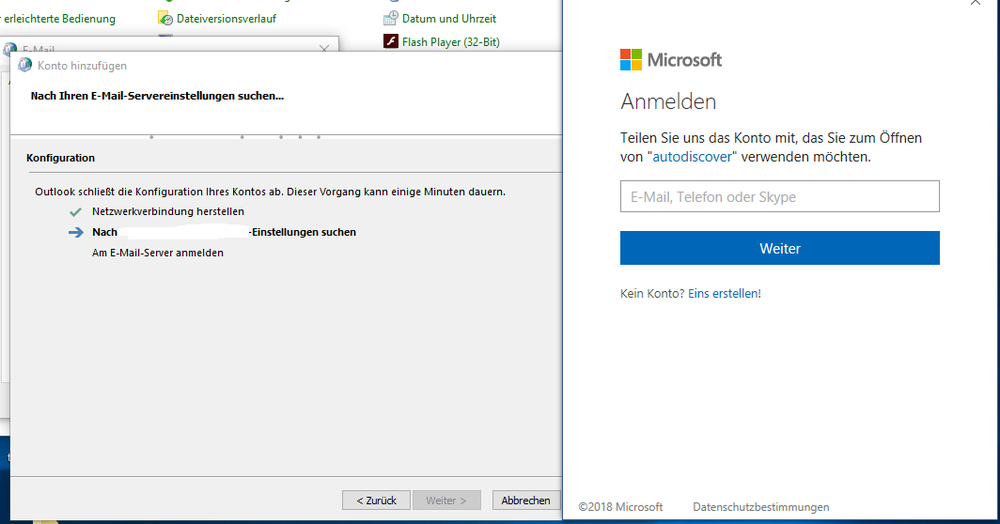This screenshot has width=1000, height=524.
Task: Close the Microsoft Anmelden sign-in window
Action: click(975, 3)
